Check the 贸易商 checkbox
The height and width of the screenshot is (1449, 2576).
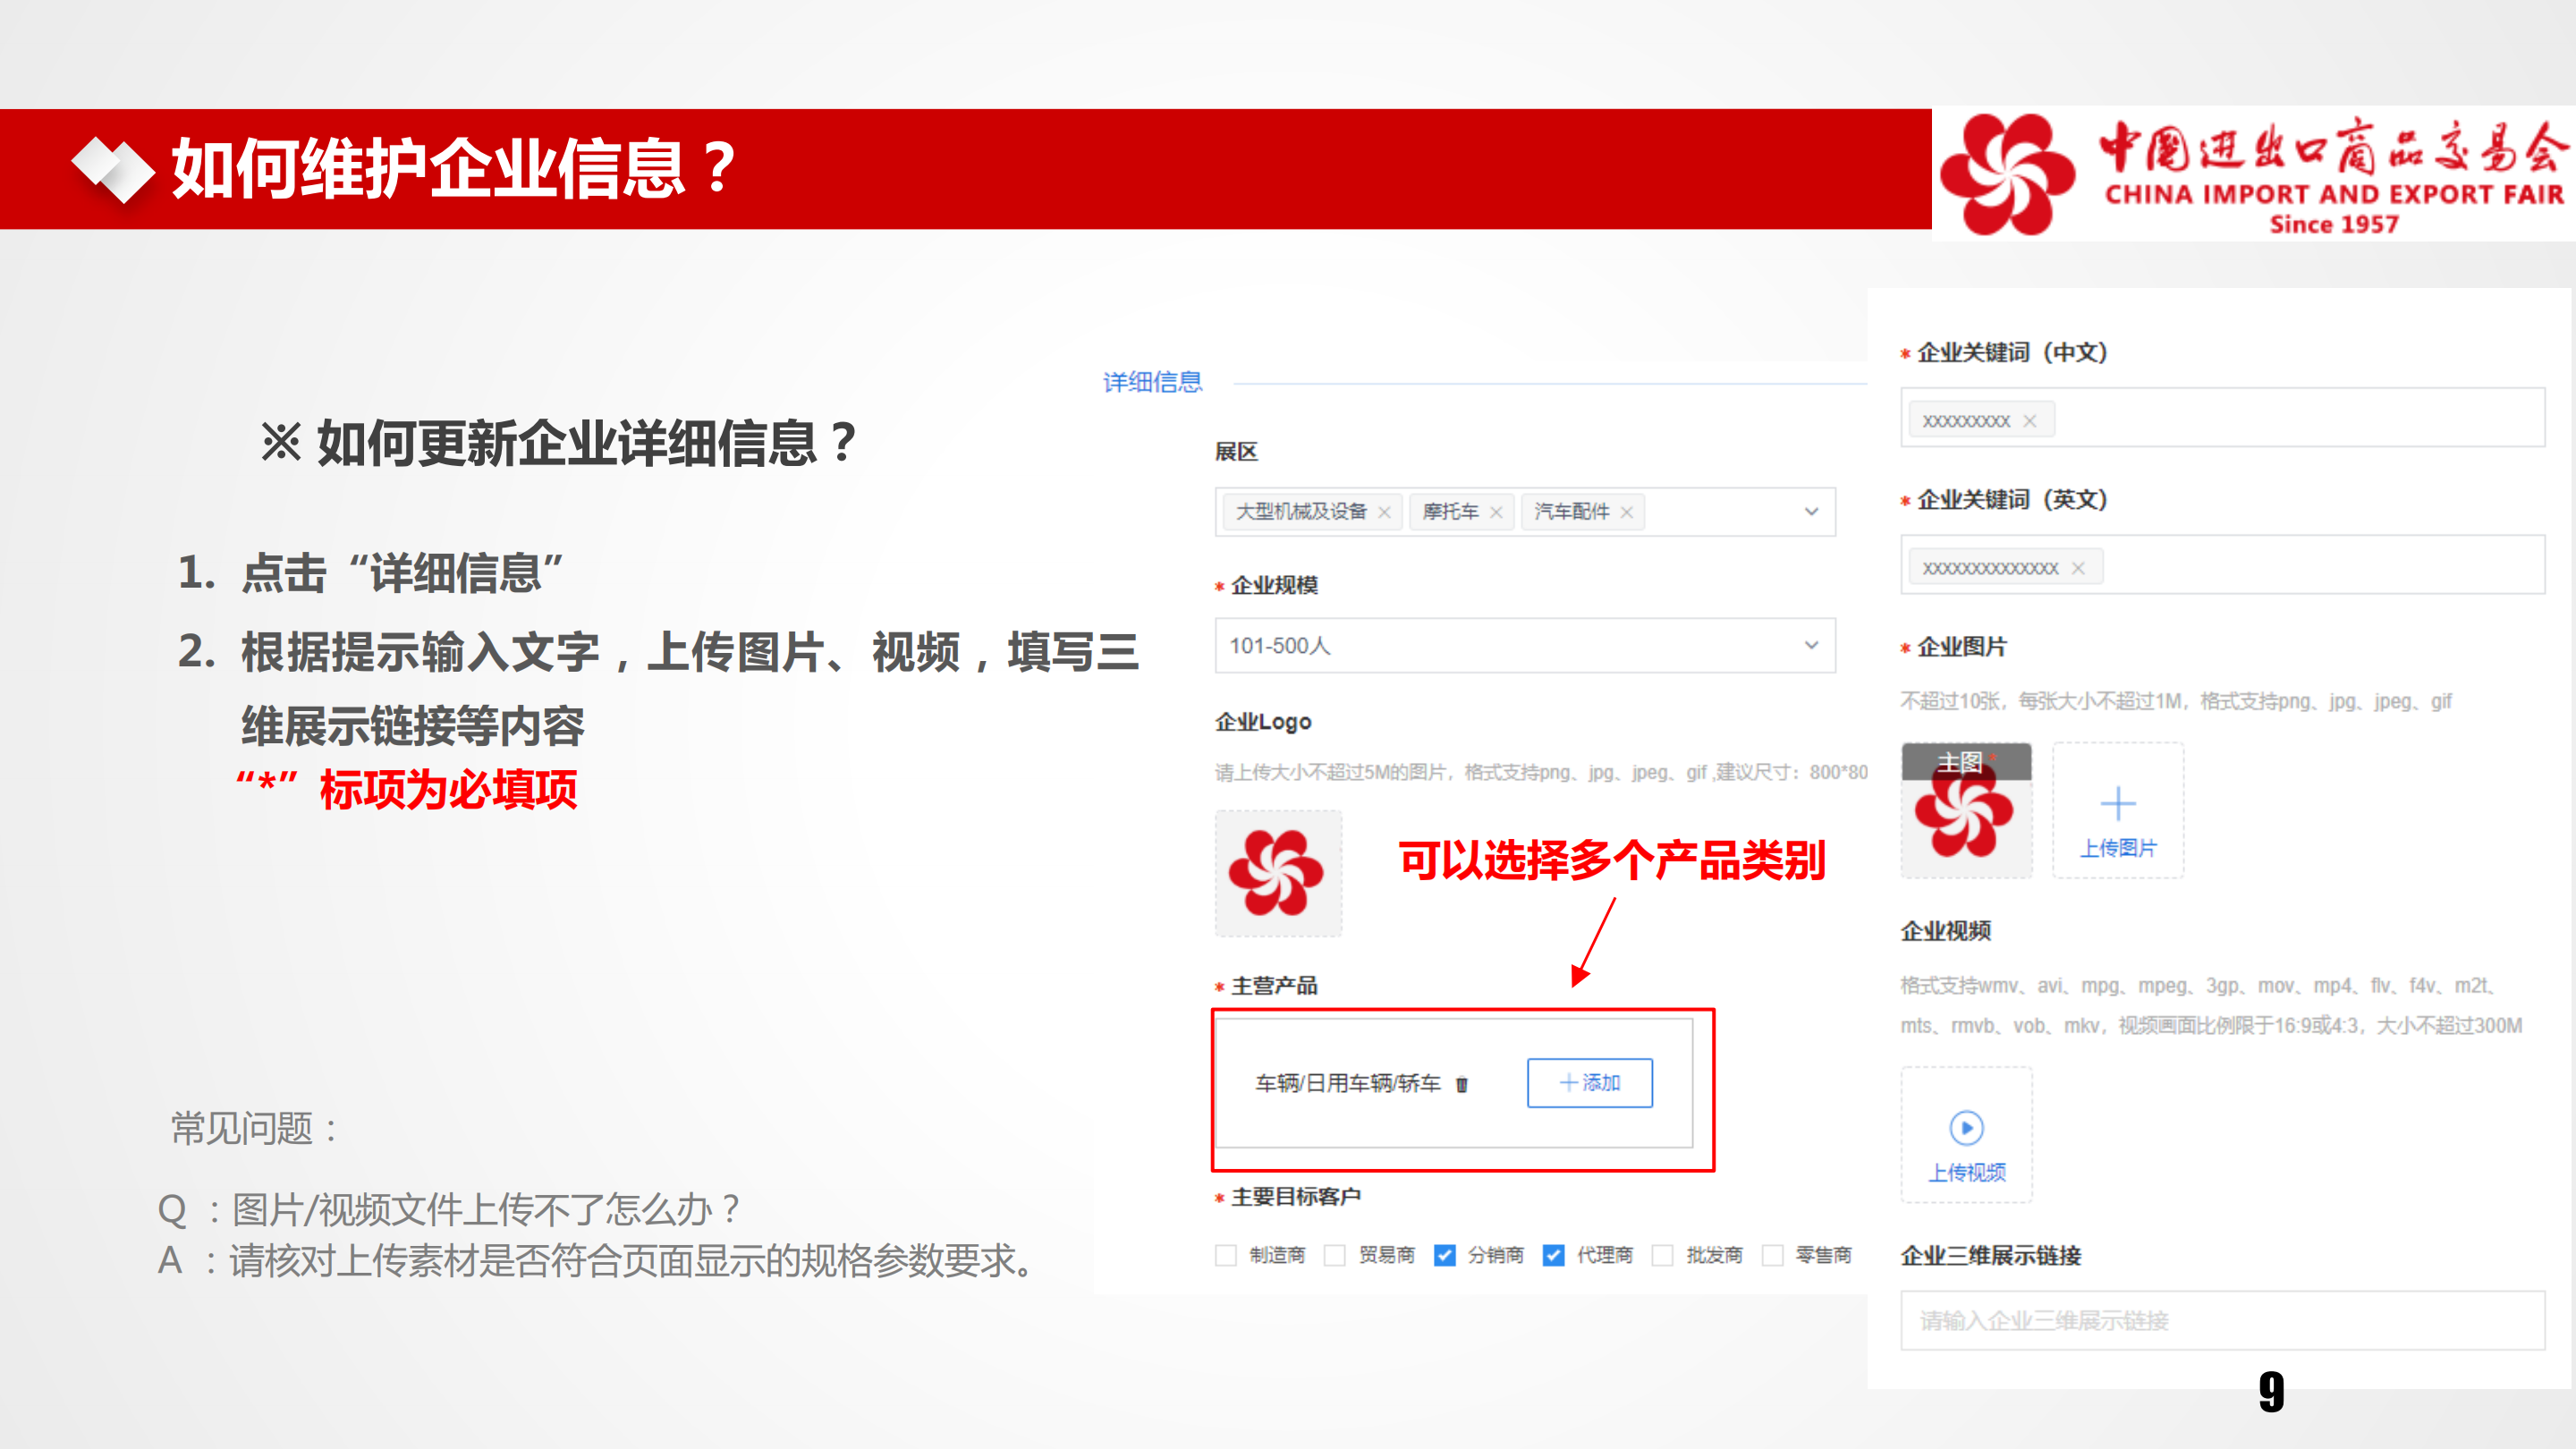1335,1255
